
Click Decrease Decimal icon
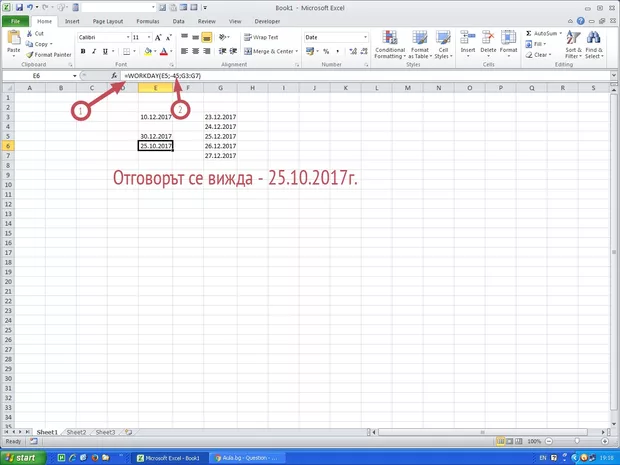click(x=364, y=51)
